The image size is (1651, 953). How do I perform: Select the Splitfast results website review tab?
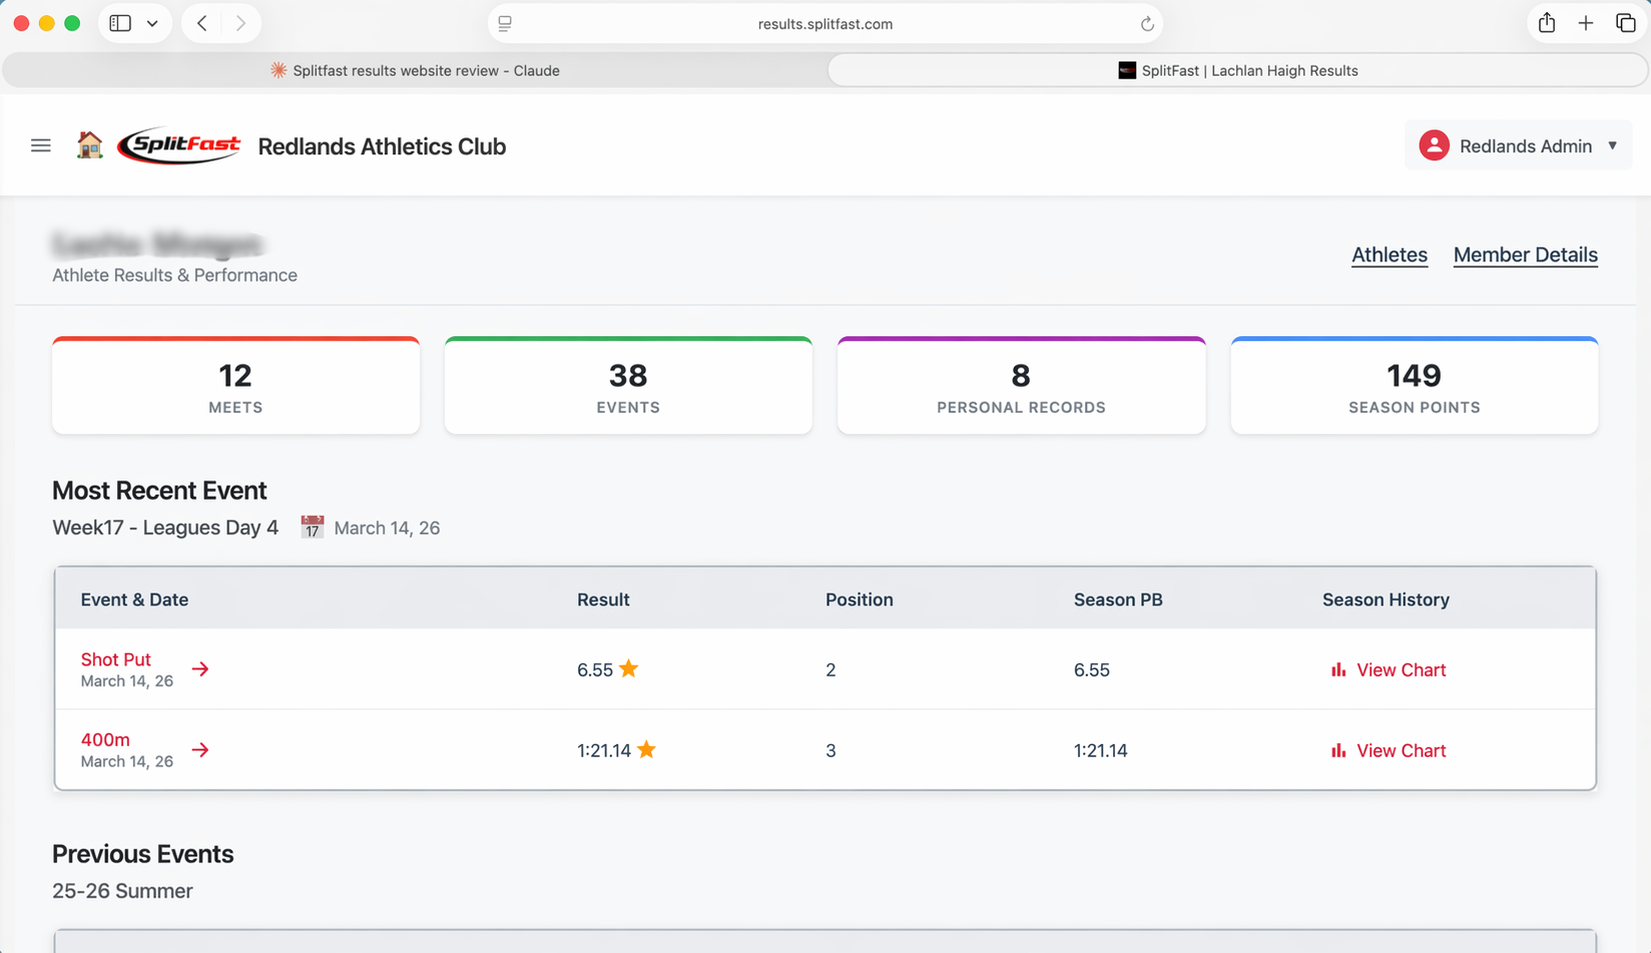coord(414,70)
